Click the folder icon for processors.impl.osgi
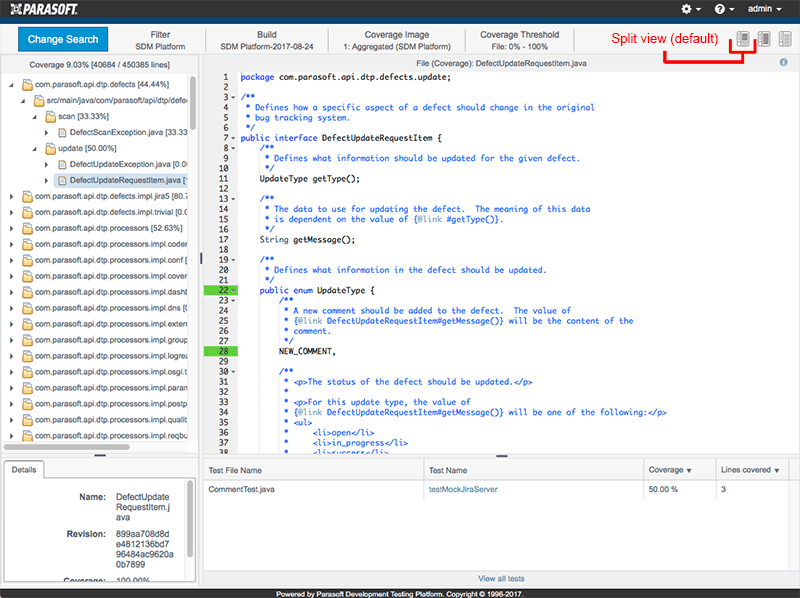 point(27,372)
